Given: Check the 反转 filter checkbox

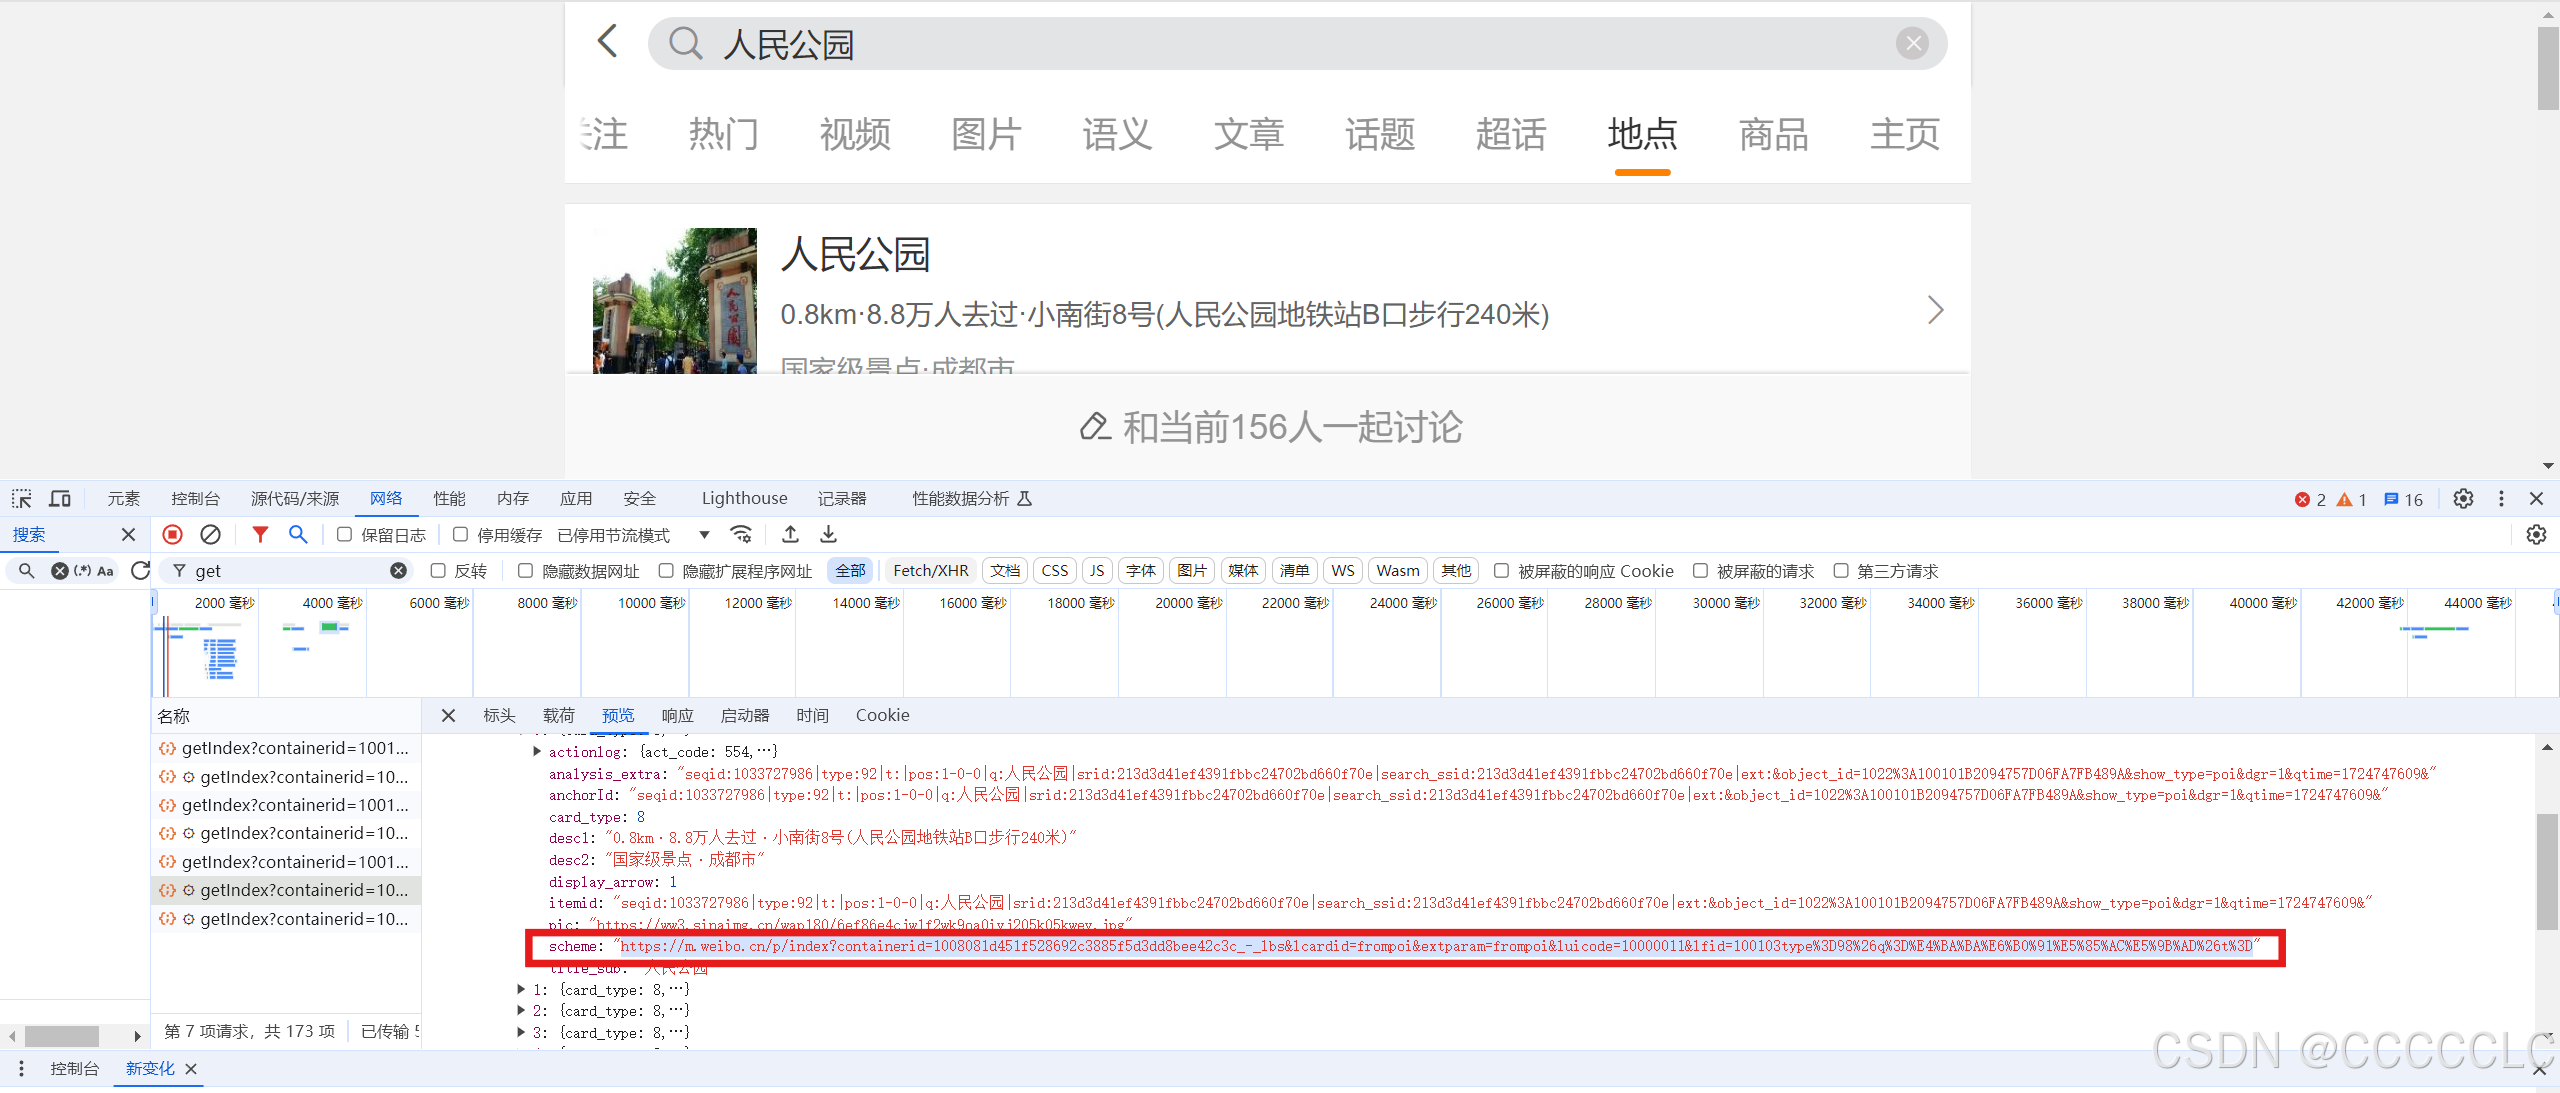Looking at the screenshot, I should tap(438, 571).
